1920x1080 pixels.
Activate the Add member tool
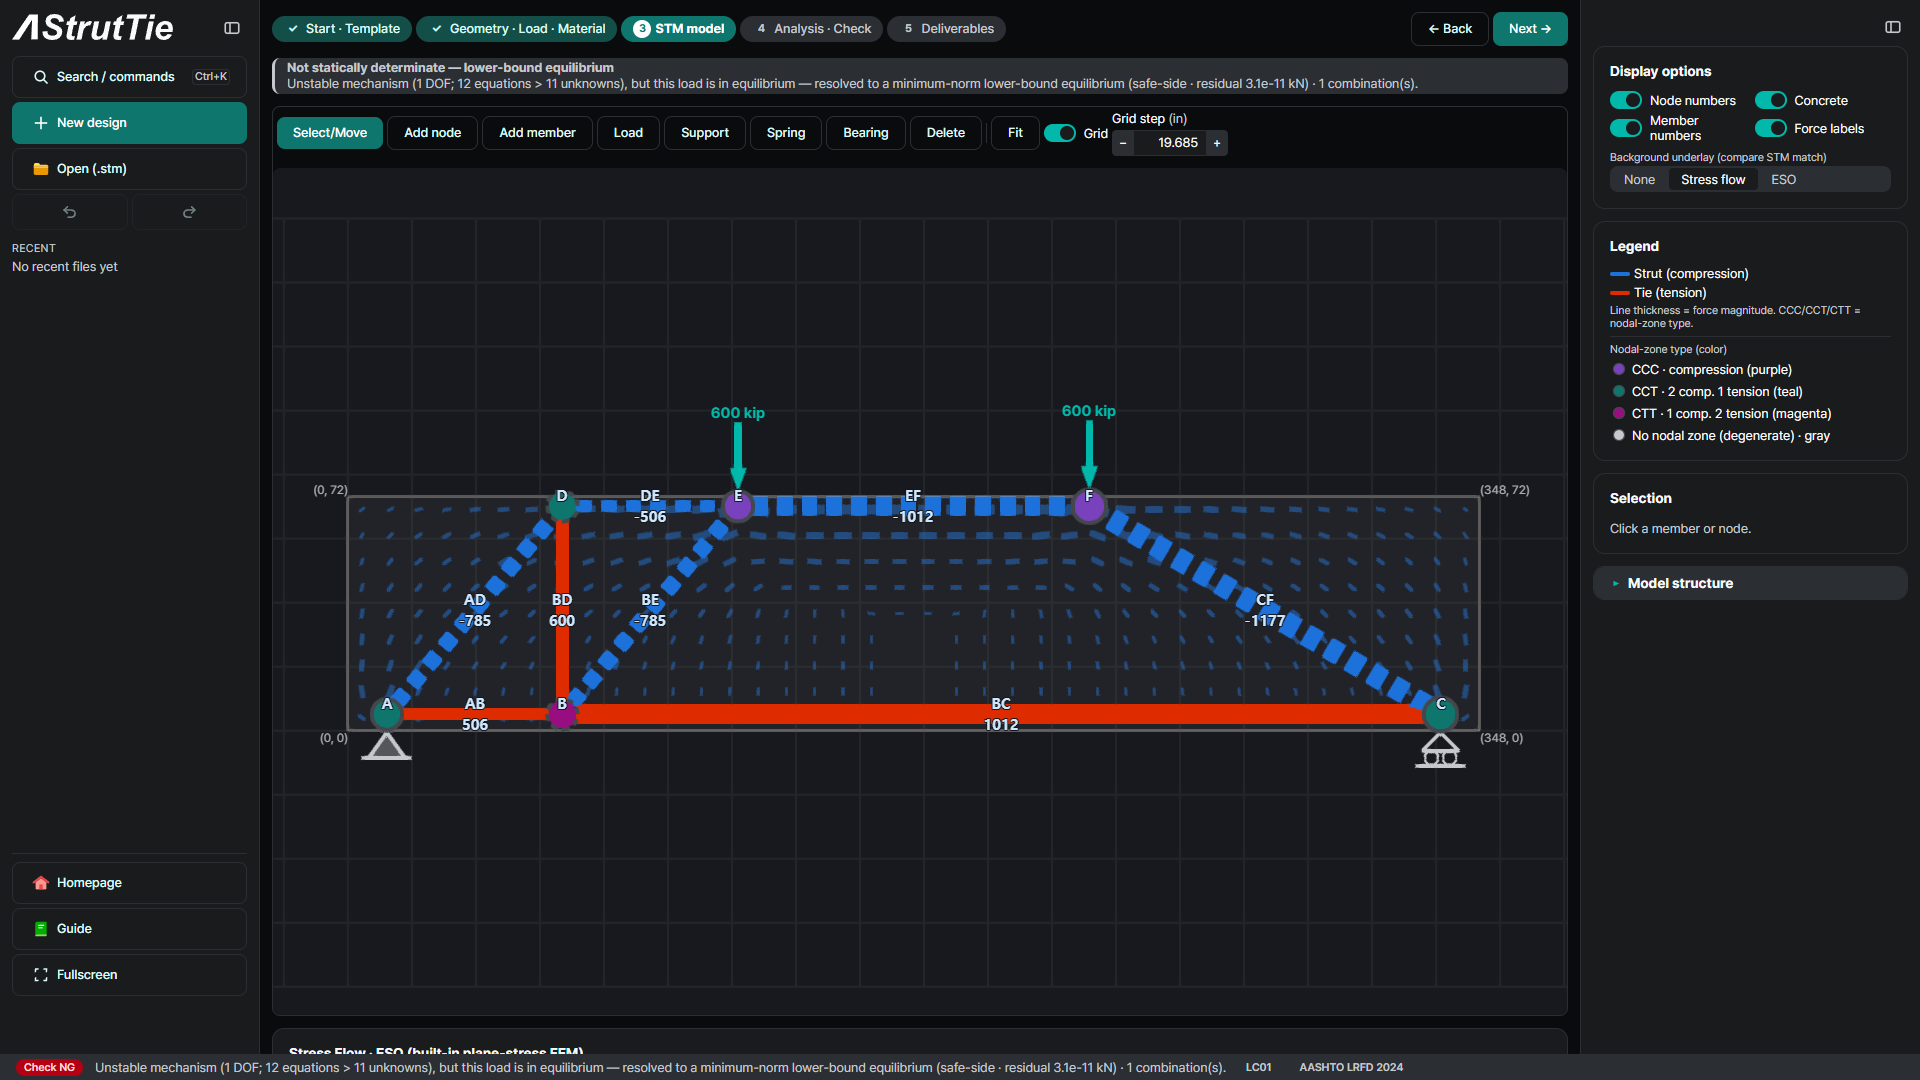point(537,133)
